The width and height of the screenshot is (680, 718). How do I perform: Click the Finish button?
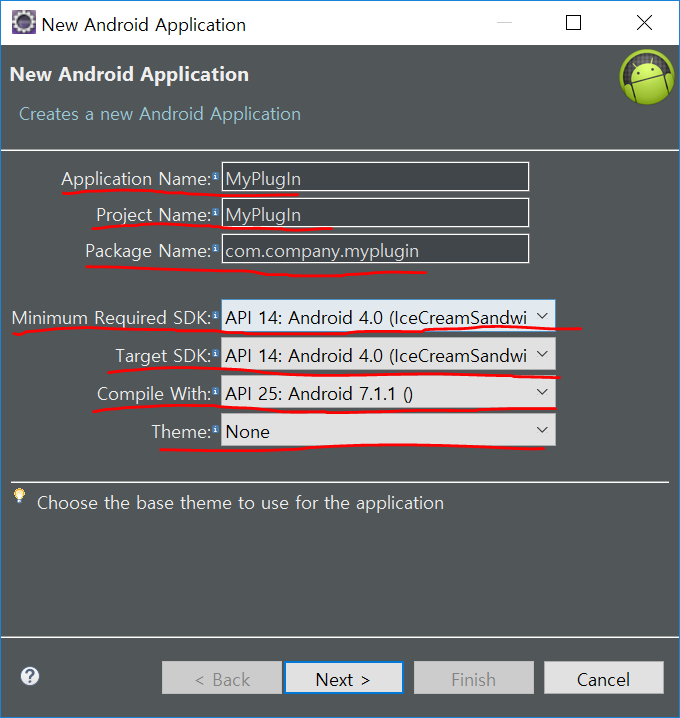[473, 678]
